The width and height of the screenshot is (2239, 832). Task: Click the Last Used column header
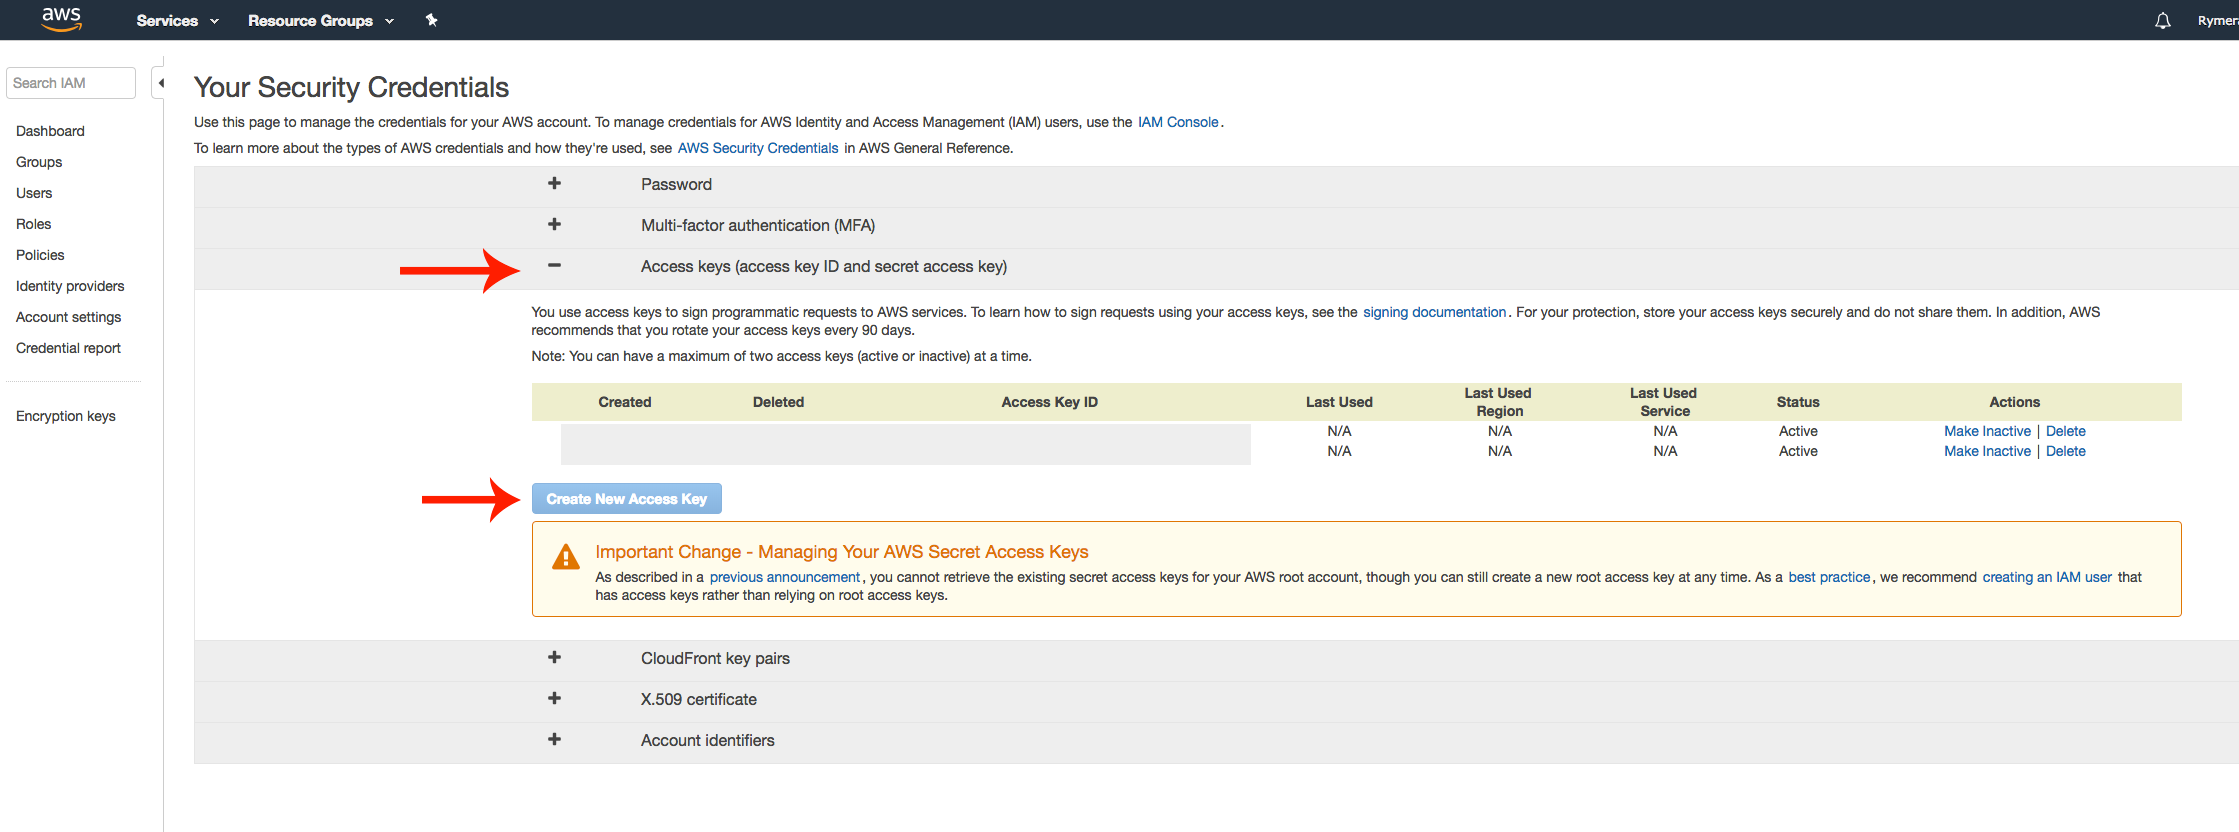click(1339, 402)
